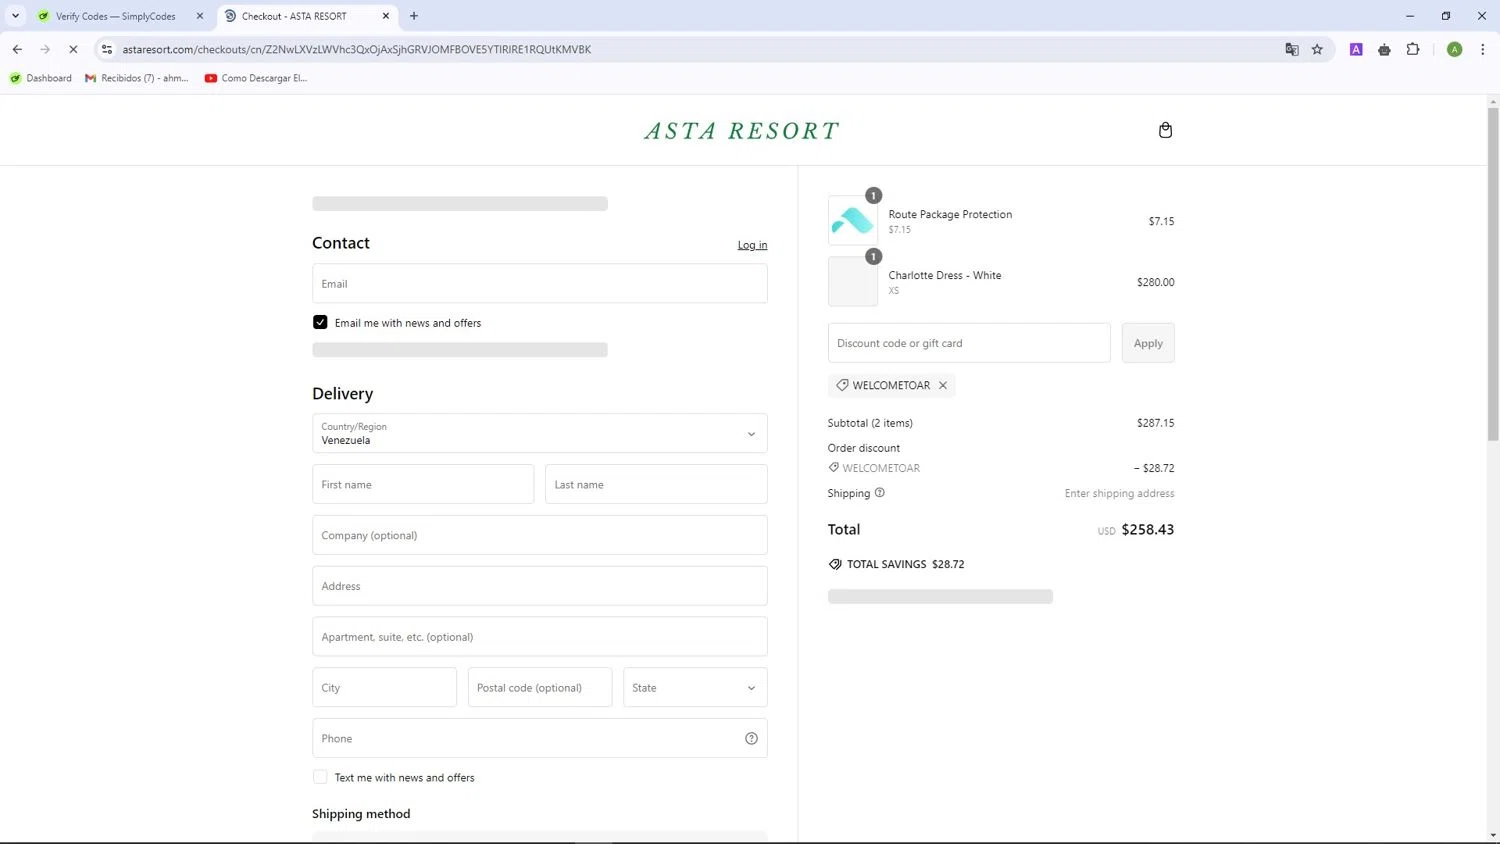Click the Enter shipping address text
Viewport: 1500px width, 844px height.
(1119, 493)
